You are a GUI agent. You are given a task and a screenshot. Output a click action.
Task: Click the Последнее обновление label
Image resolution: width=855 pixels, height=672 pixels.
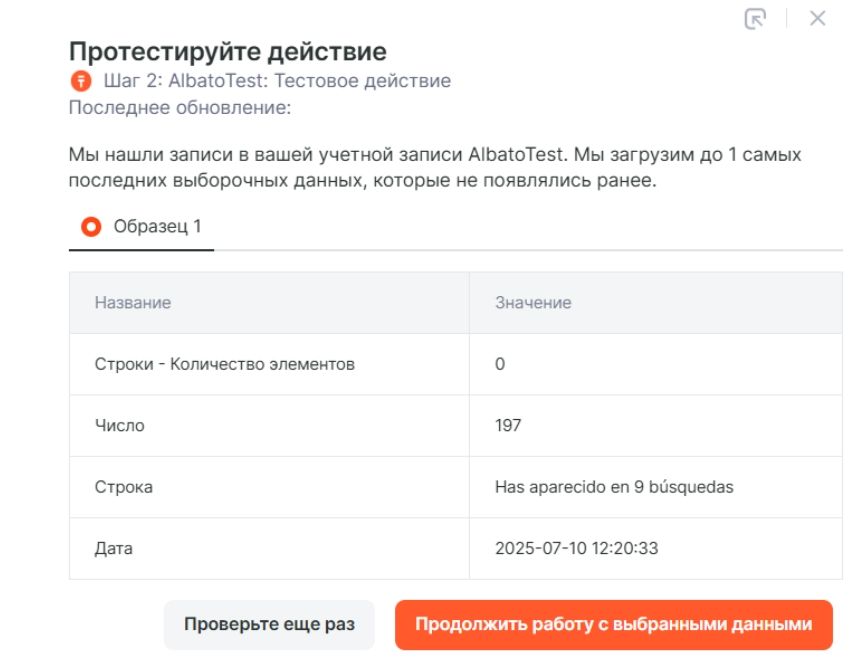[x=179, y=108]
